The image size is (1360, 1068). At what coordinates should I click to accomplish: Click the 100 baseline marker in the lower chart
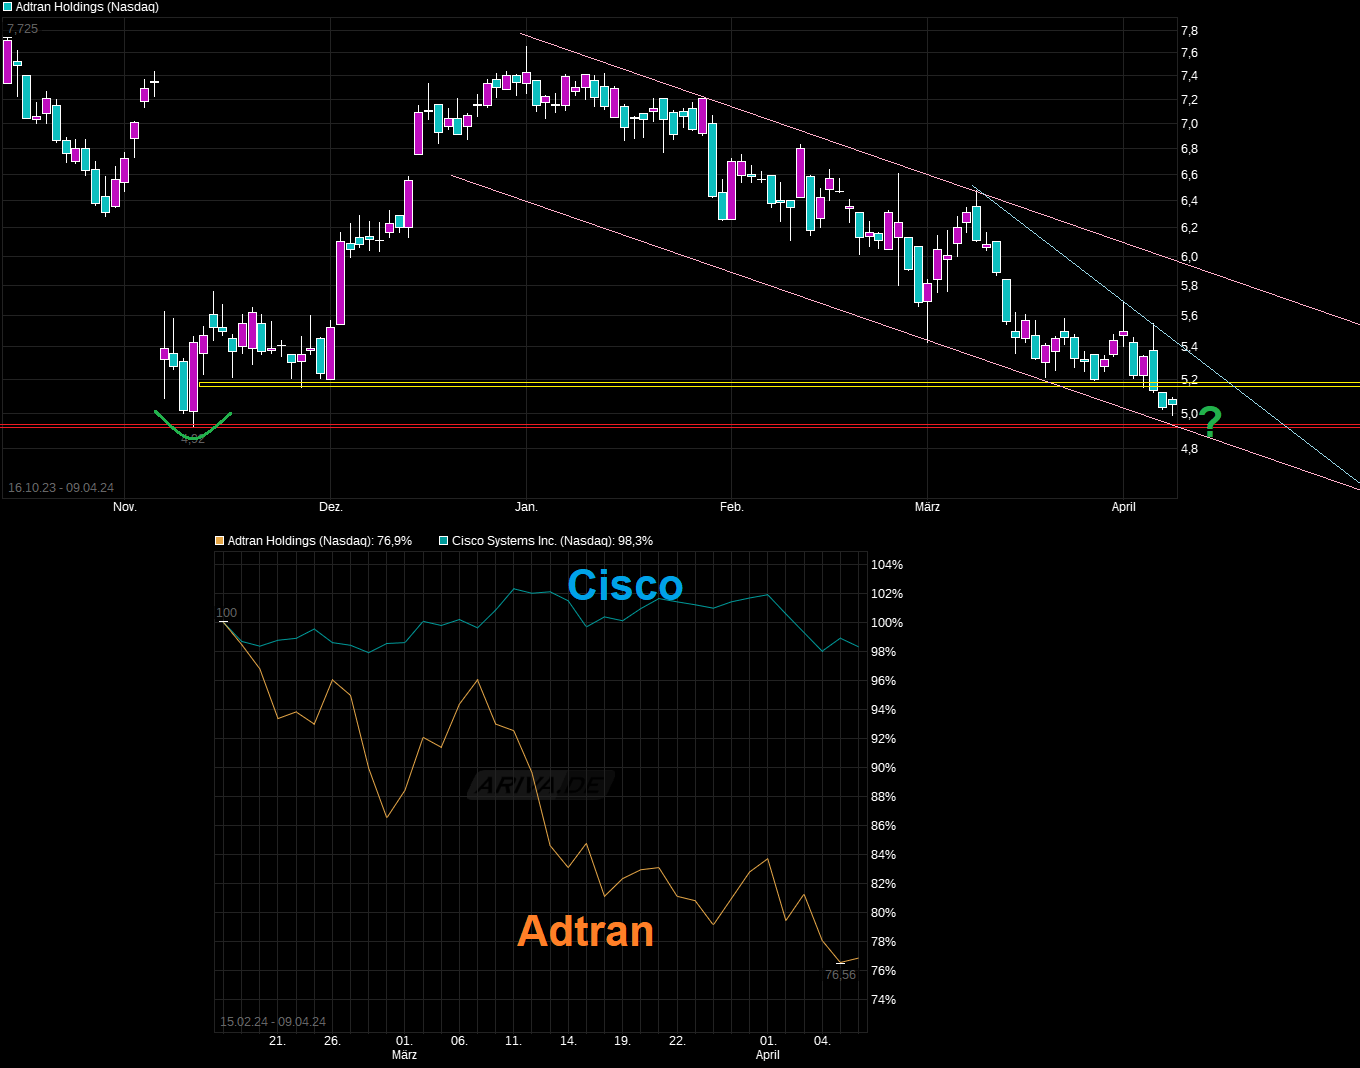pyautogui.click(x=227, y=613)
